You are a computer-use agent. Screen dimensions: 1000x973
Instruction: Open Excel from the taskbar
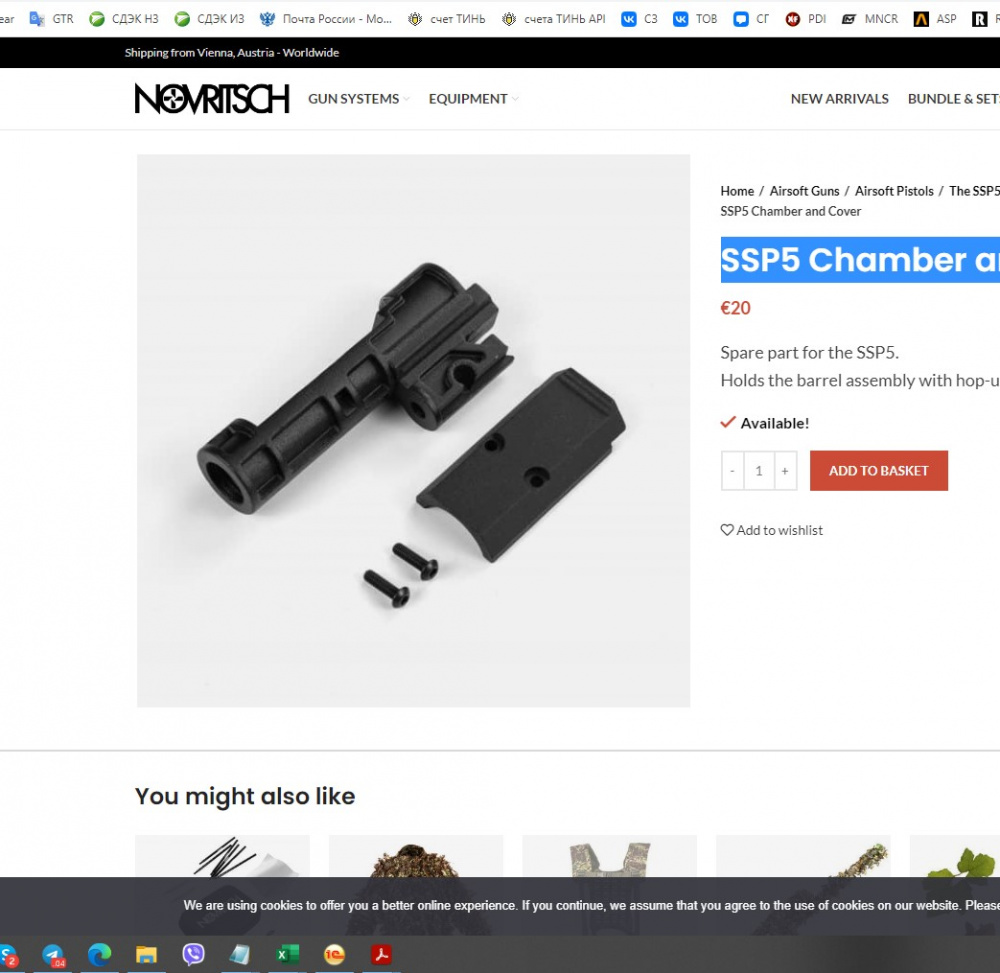[x=288, y=955]
